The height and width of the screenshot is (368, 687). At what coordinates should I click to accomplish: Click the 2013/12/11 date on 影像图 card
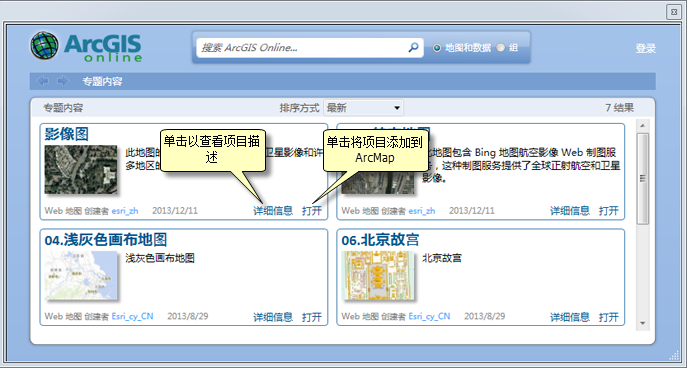pyautogui.click(x=175, y=211)
